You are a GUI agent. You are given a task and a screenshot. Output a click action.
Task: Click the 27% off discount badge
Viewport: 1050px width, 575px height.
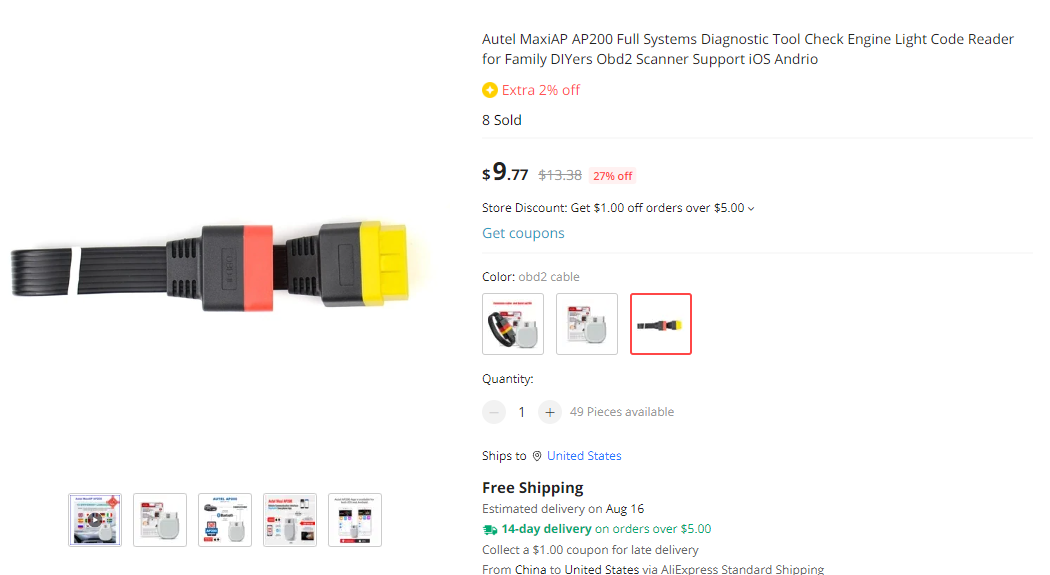click(612, 176)
